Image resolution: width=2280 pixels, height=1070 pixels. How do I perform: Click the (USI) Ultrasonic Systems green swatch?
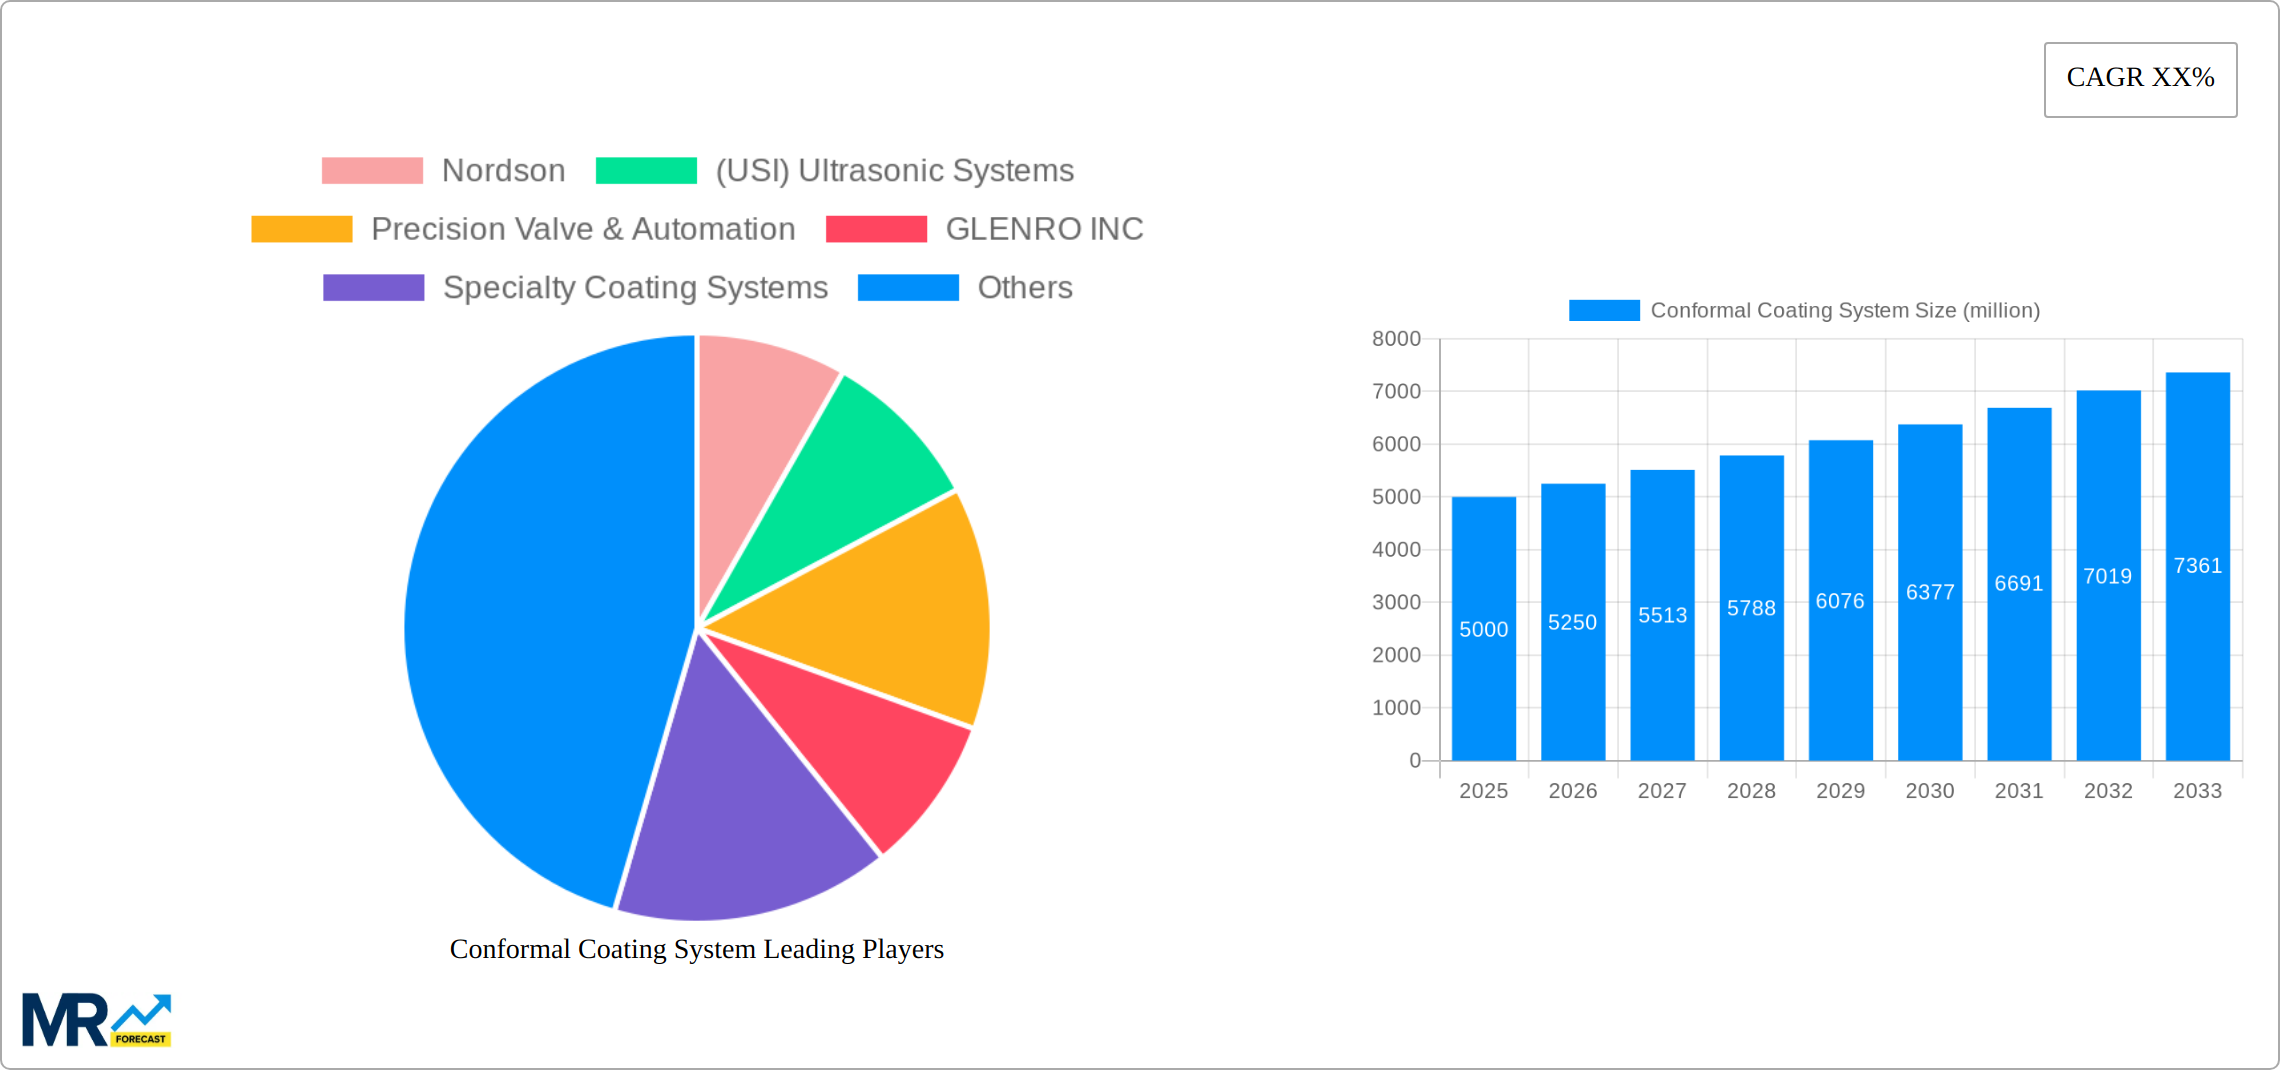point(645,170)
